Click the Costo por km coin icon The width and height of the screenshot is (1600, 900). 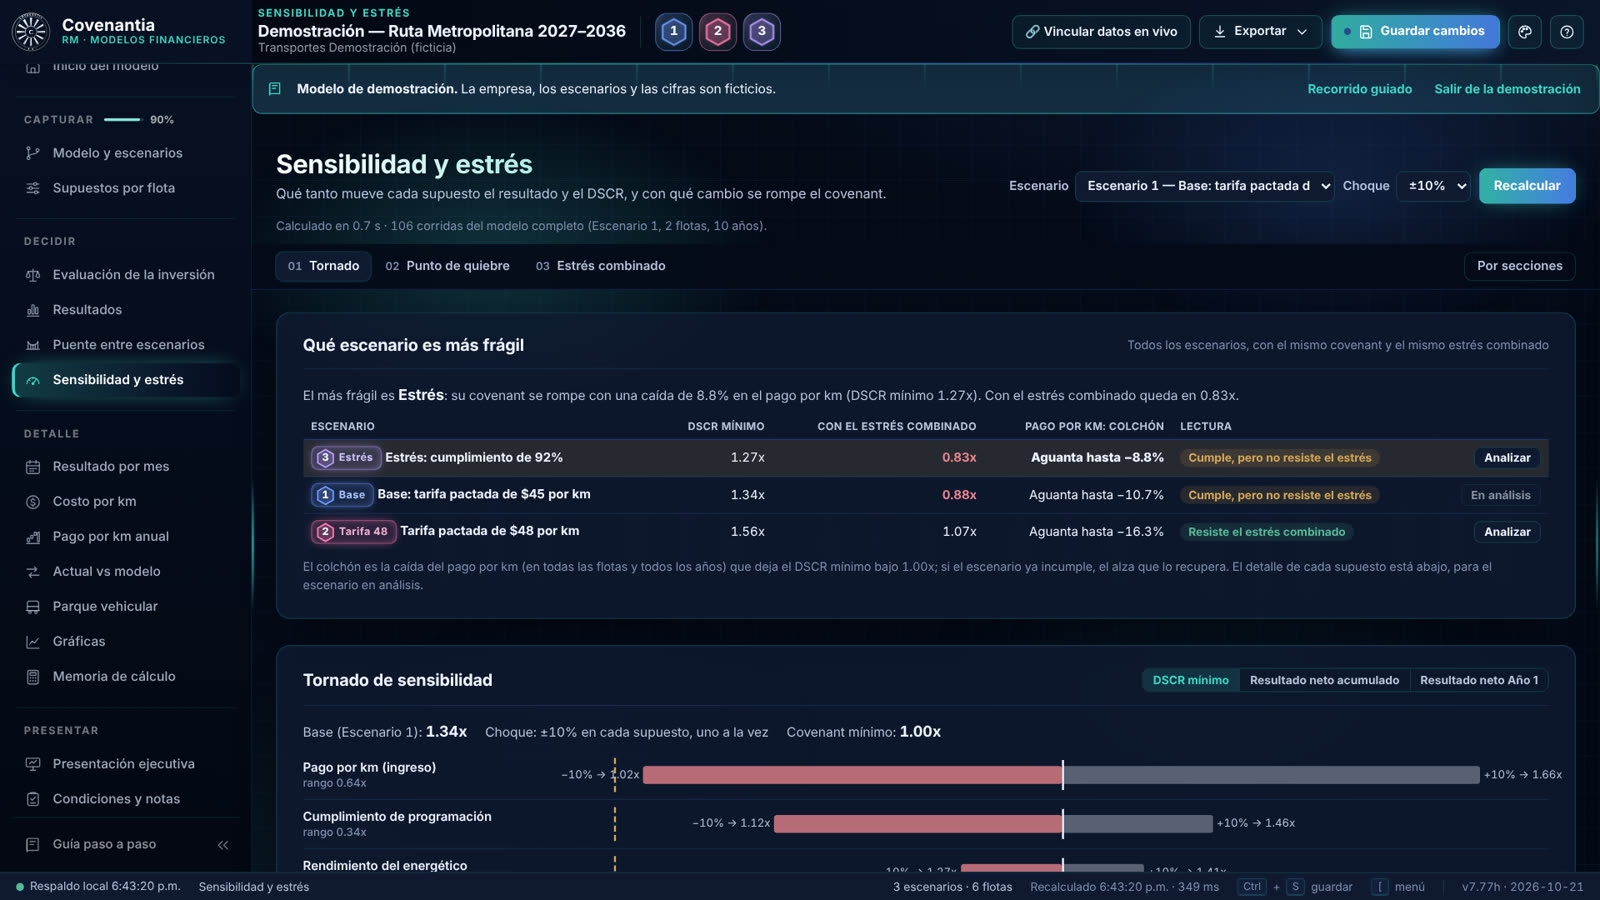(x=33, y=502)
